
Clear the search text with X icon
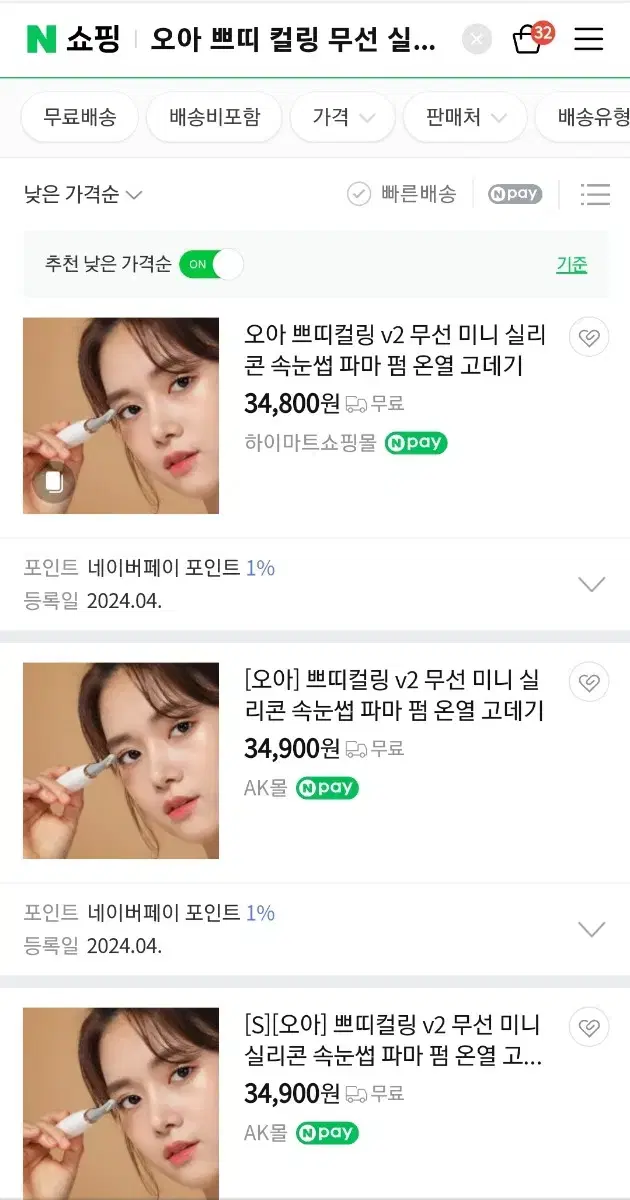coord(477,39)
